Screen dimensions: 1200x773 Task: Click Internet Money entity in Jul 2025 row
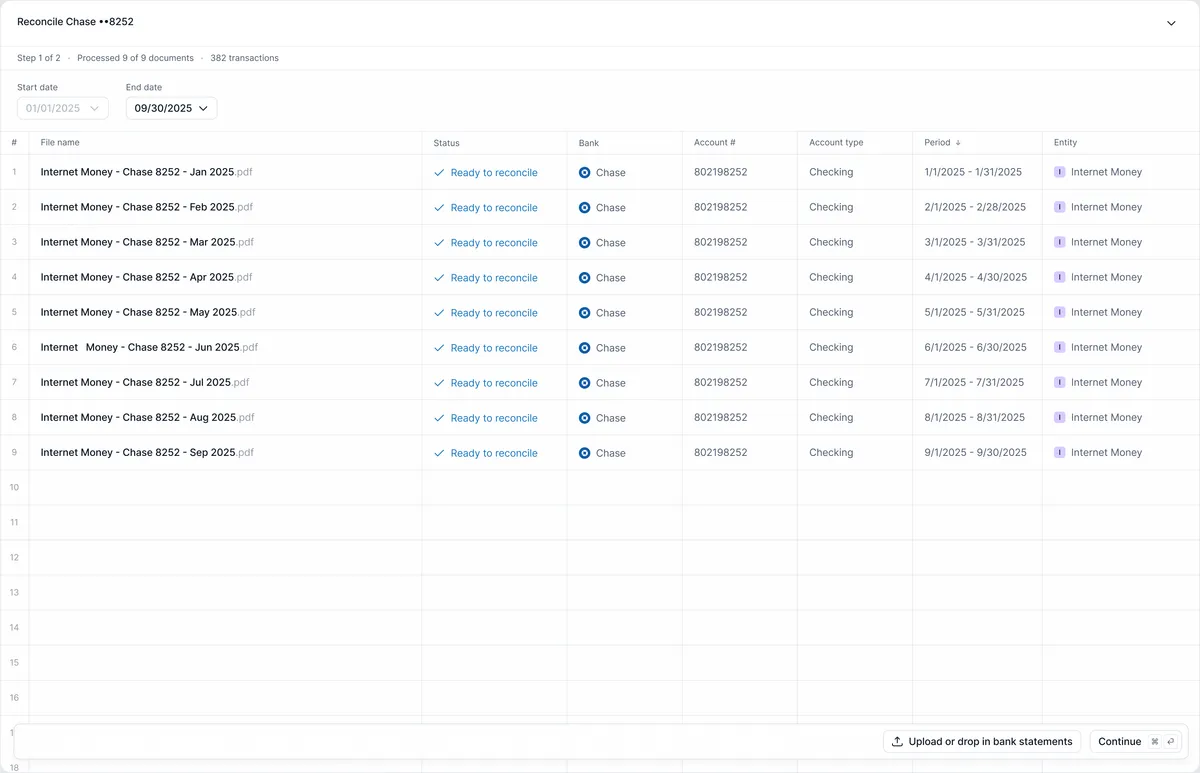(x=1106, y=382)
